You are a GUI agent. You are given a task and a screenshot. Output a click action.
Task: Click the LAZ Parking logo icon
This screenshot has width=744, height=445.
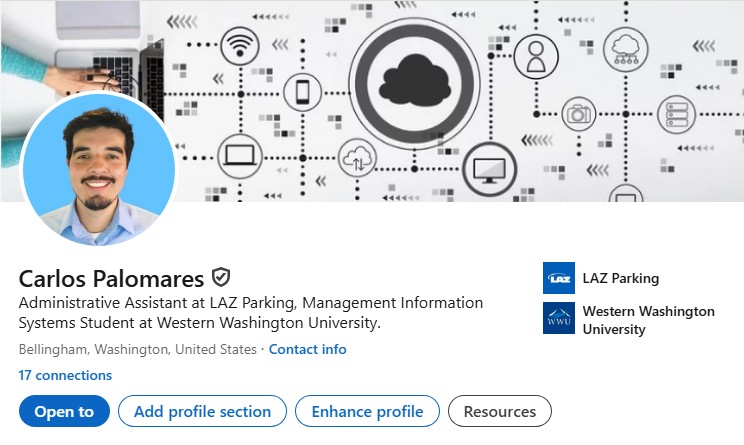pos(559,278)
